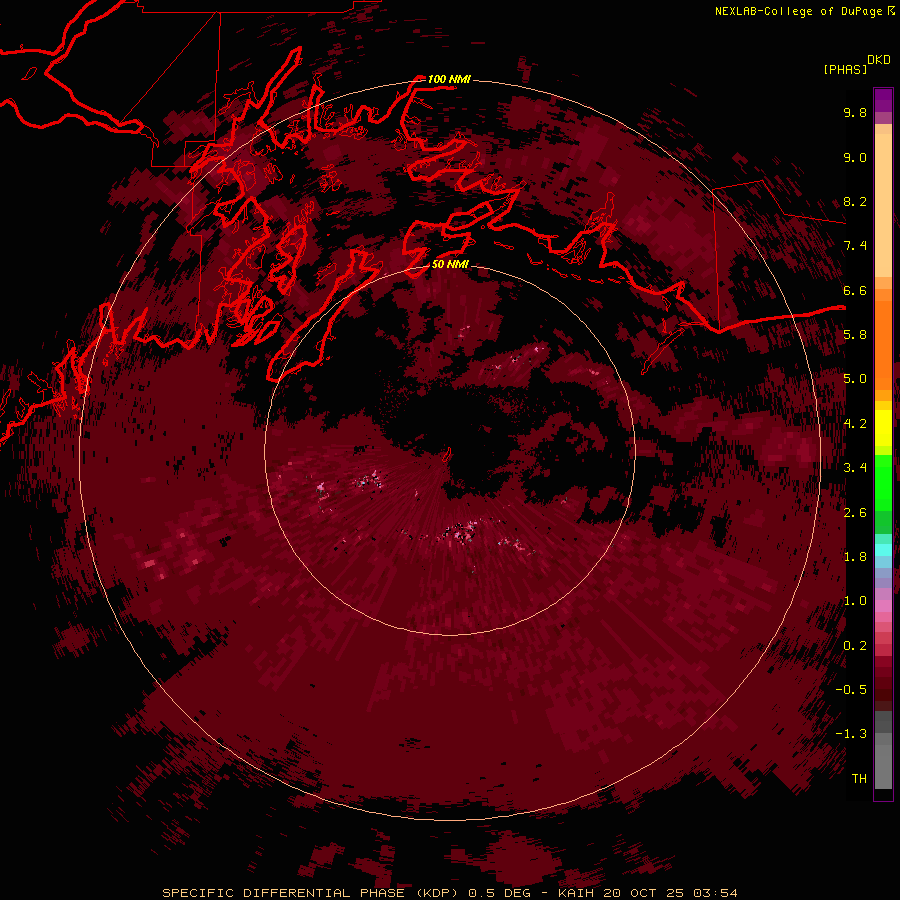Viewport: 900px width, 900px height.
Task: Click the cyan band of the color scale
Action: point(883,550)
